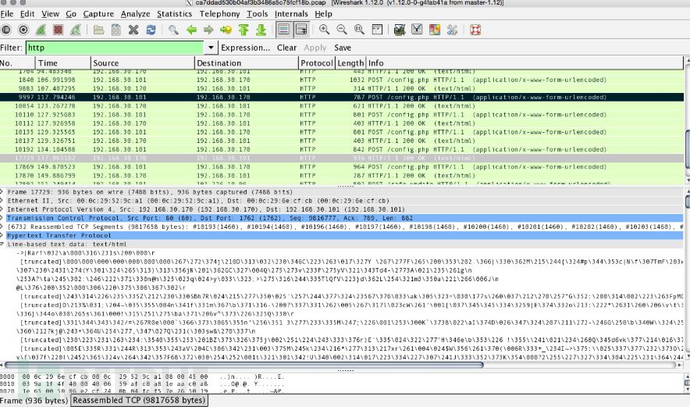Open the File menu
The width and height of the screenshot is (690, 407).
(x=7, y=14)
